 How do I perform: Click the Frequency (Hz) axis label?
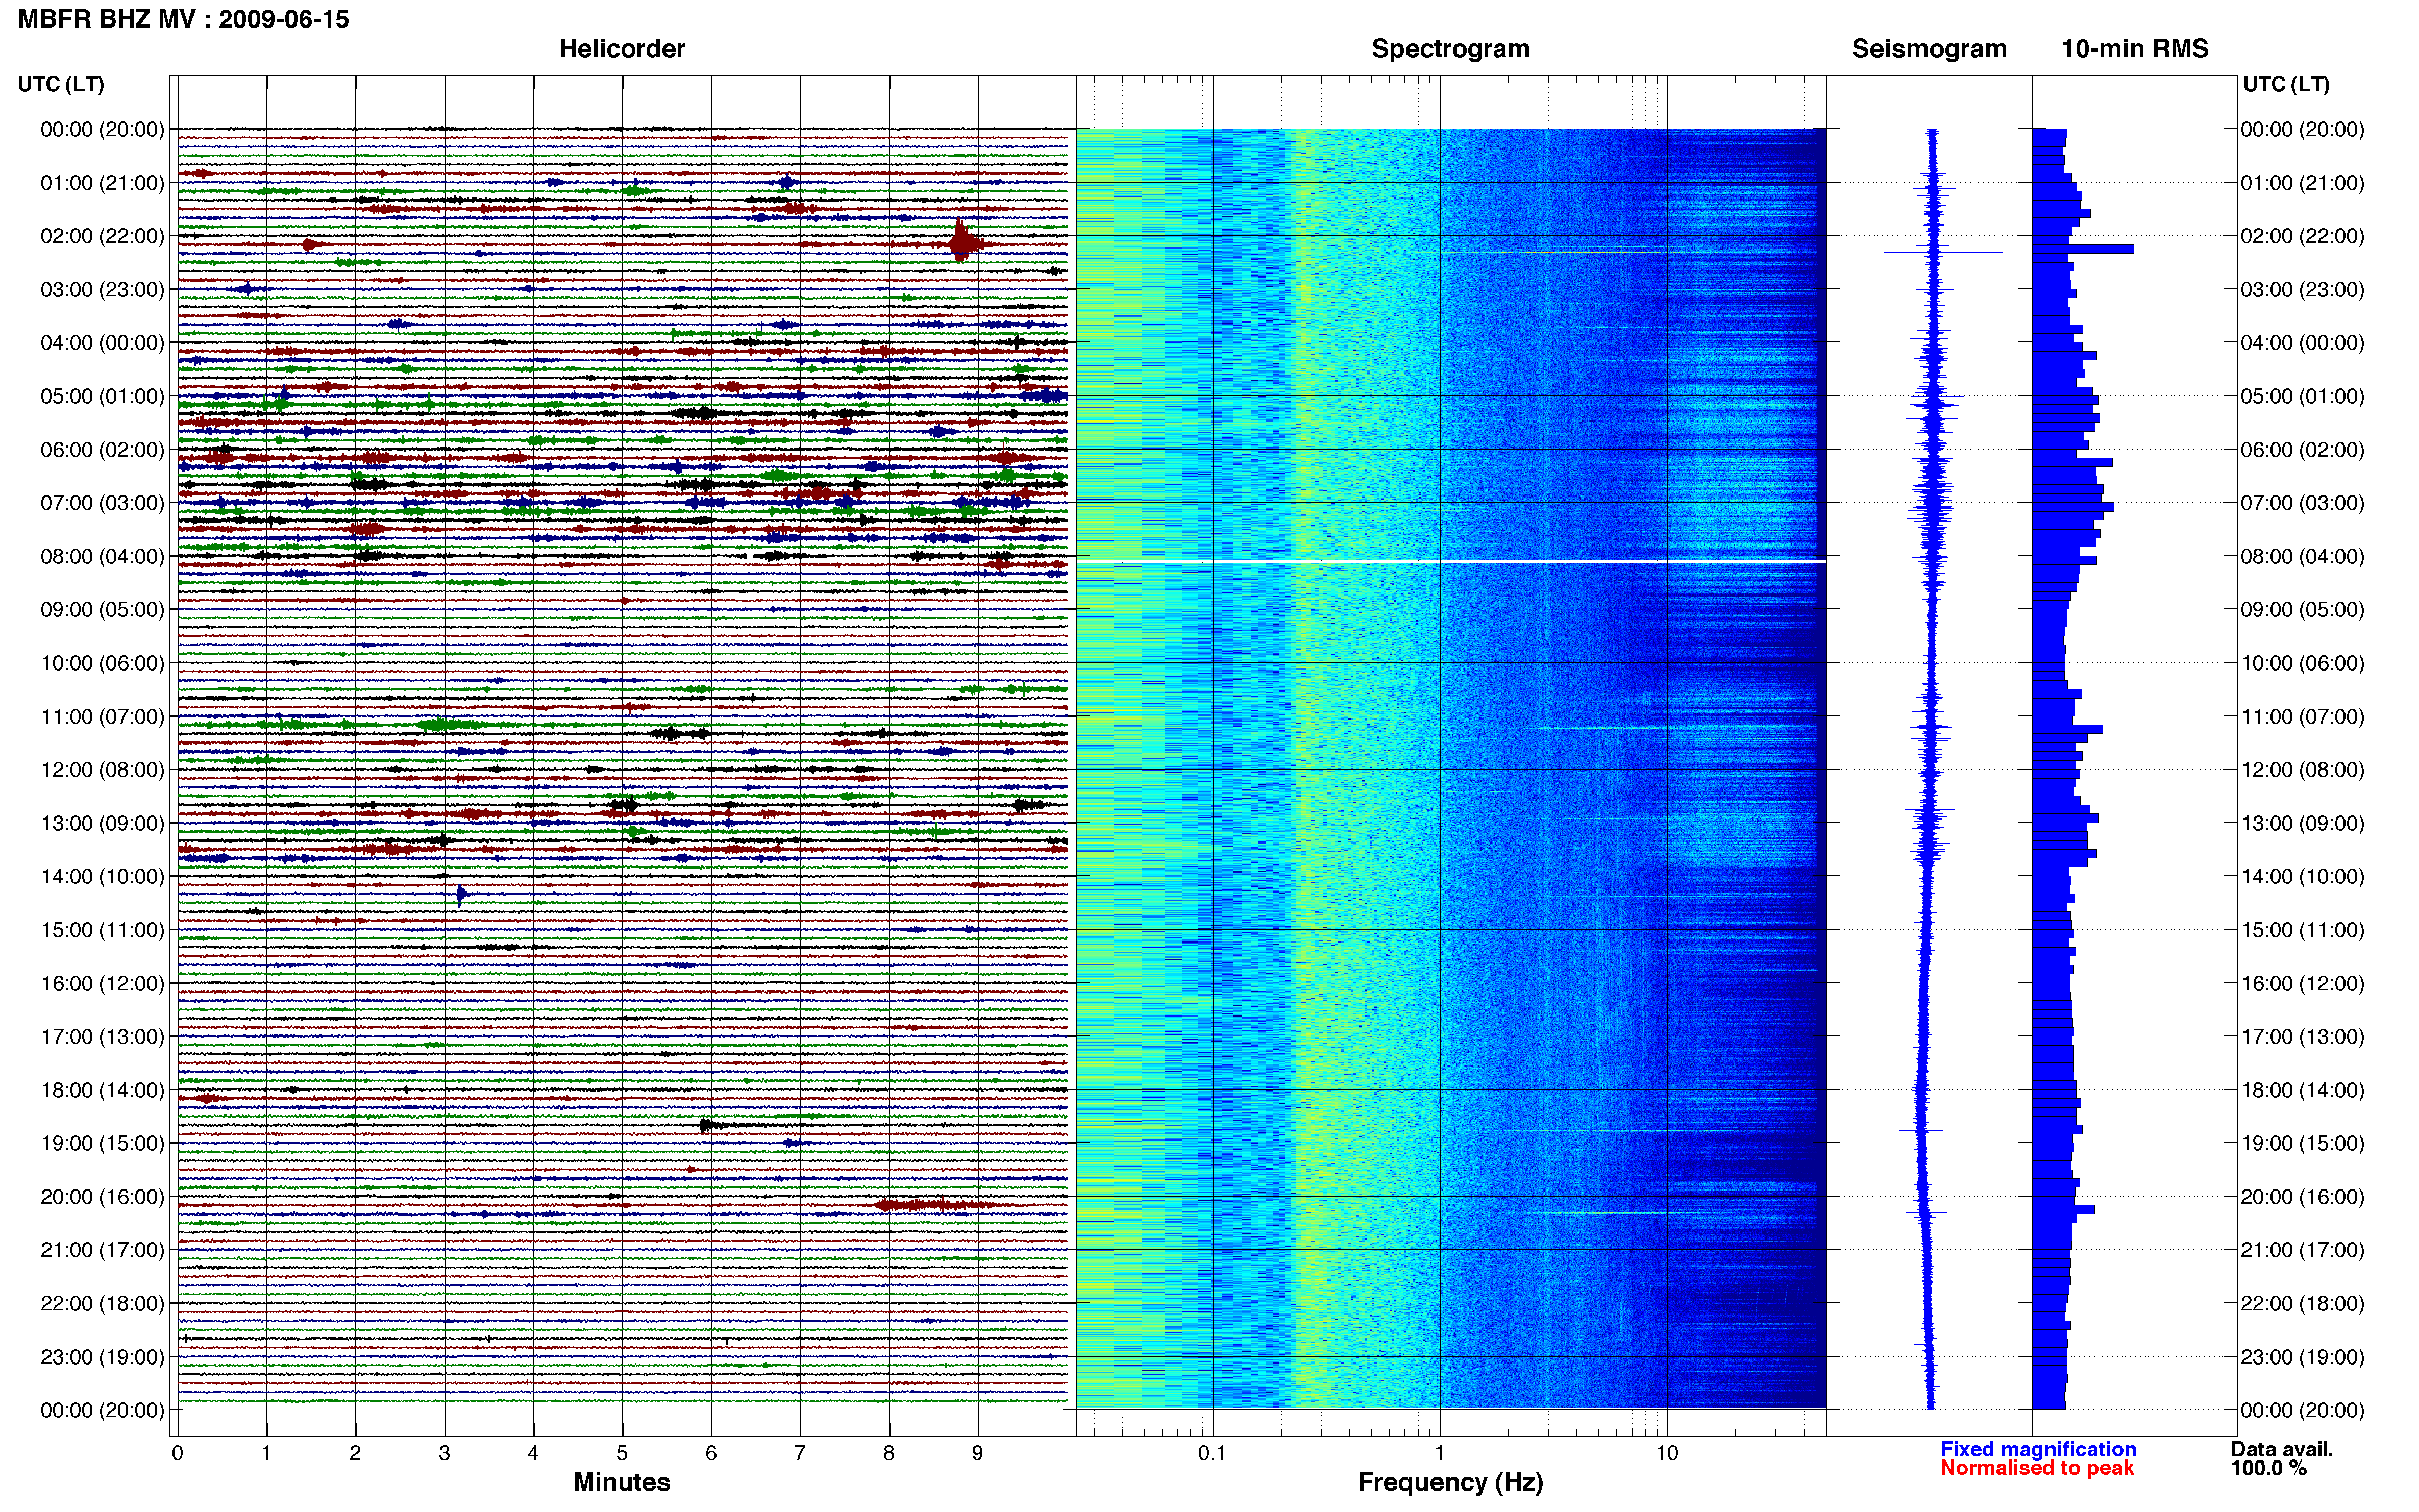pos(1450,1482)
